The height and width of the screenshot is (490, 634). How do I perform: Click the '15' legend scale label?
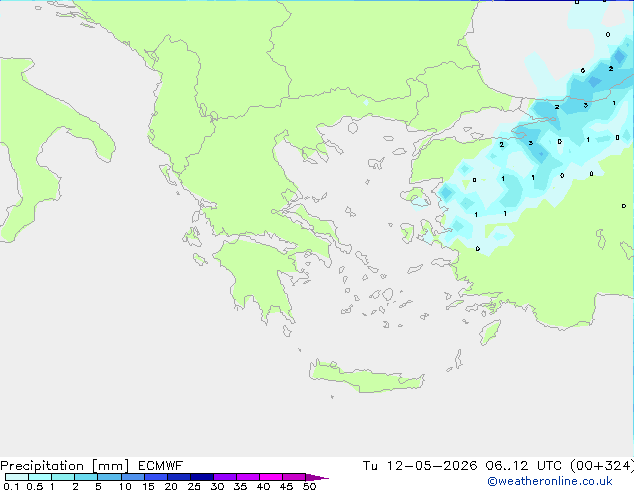point(148,486)
